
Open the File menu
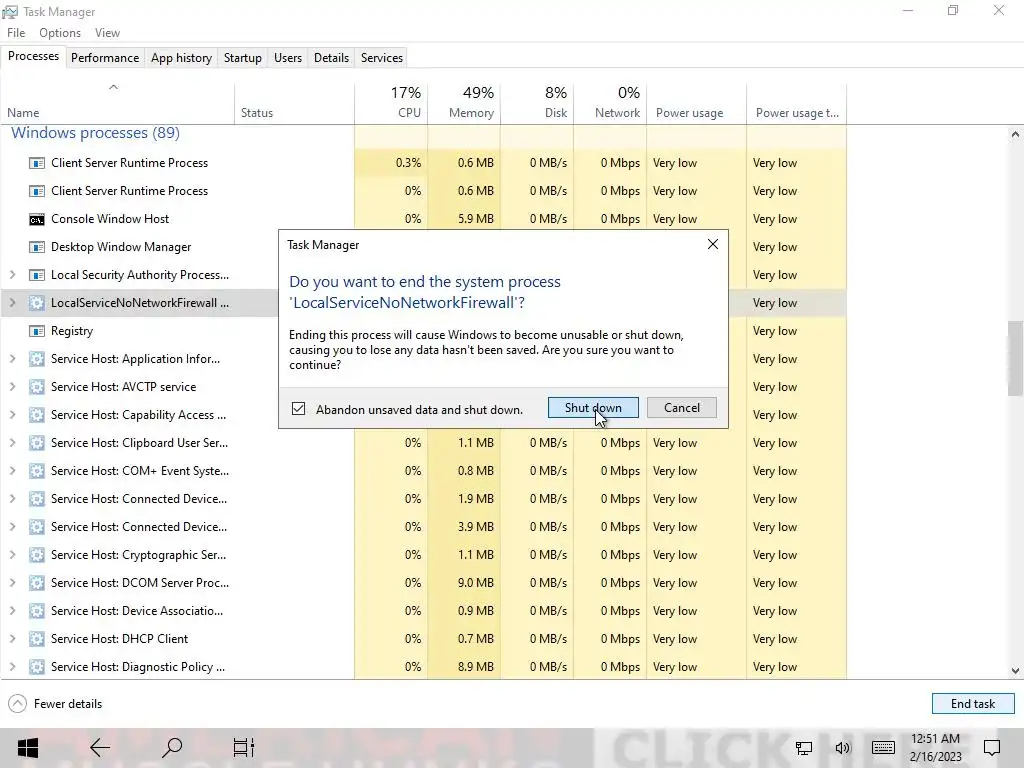click(x=16, y=33)
